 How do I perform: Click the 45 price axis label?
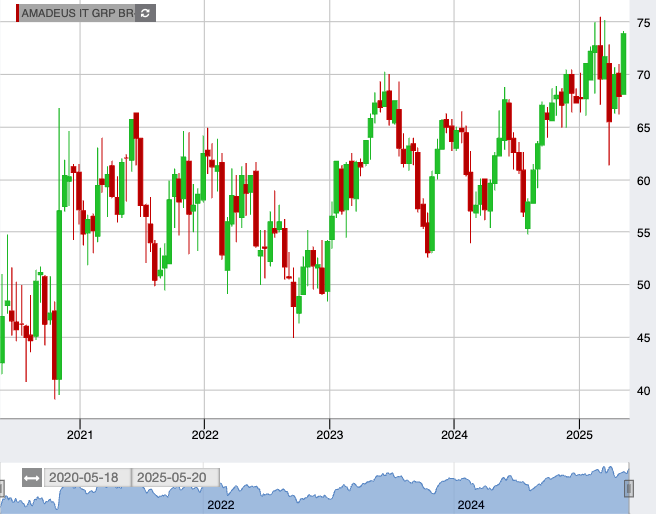643,338
